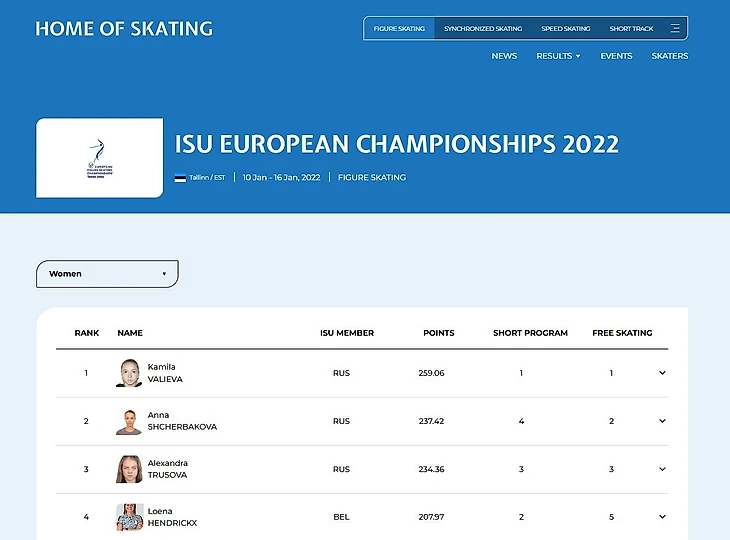Switch to Synchronized Skating tab
This screenshot has height=540, width=730.
483,29
